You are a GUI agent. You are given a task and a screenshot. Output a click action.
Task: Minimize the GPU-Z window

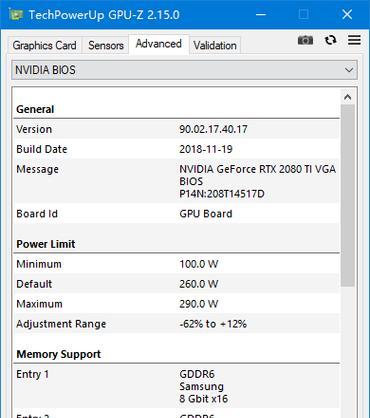pos(261,15)
